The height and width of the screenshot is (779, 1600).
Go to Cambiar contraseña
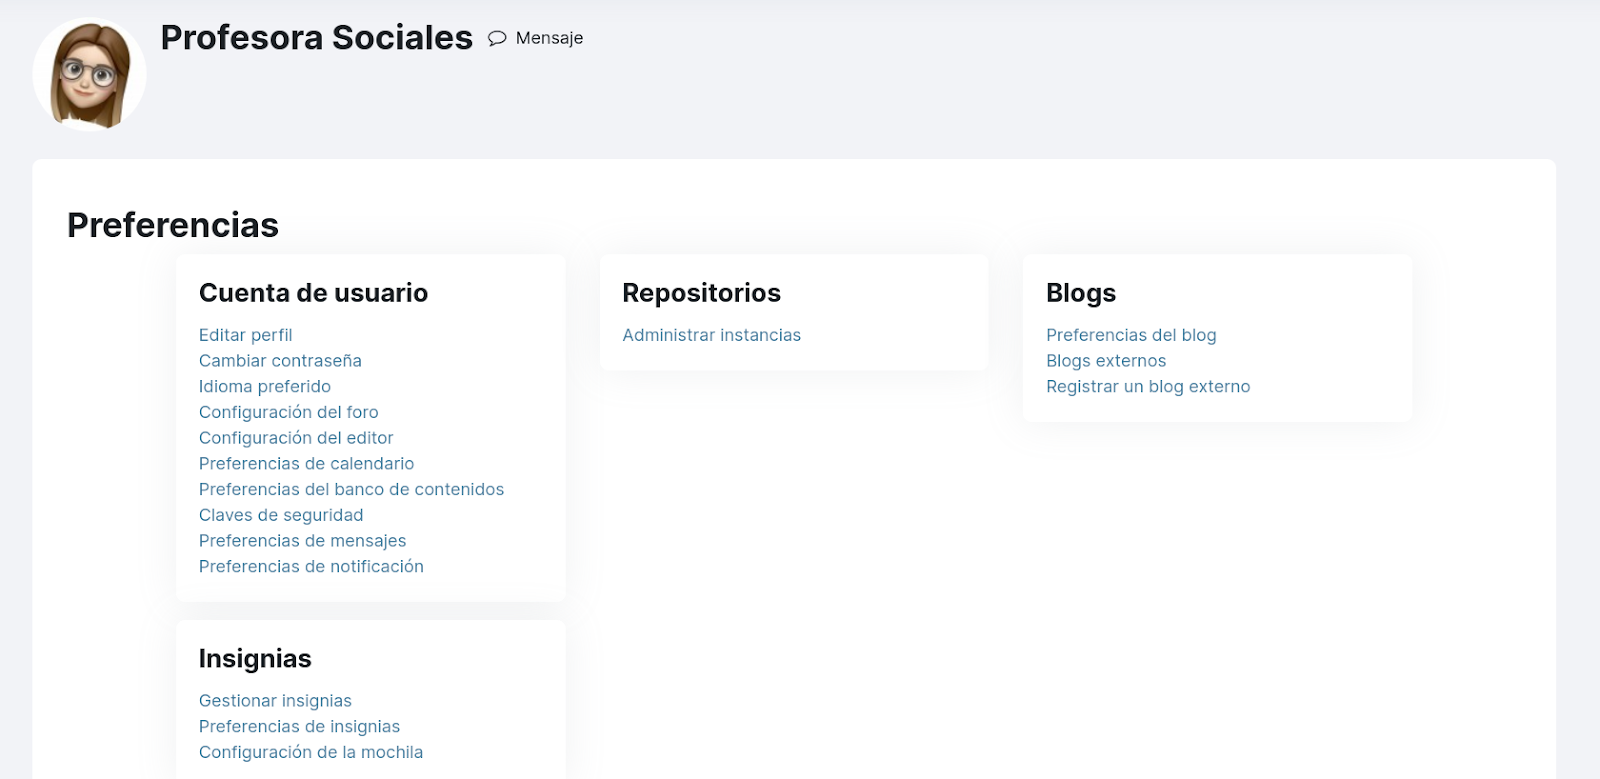[x=280, y=361]
